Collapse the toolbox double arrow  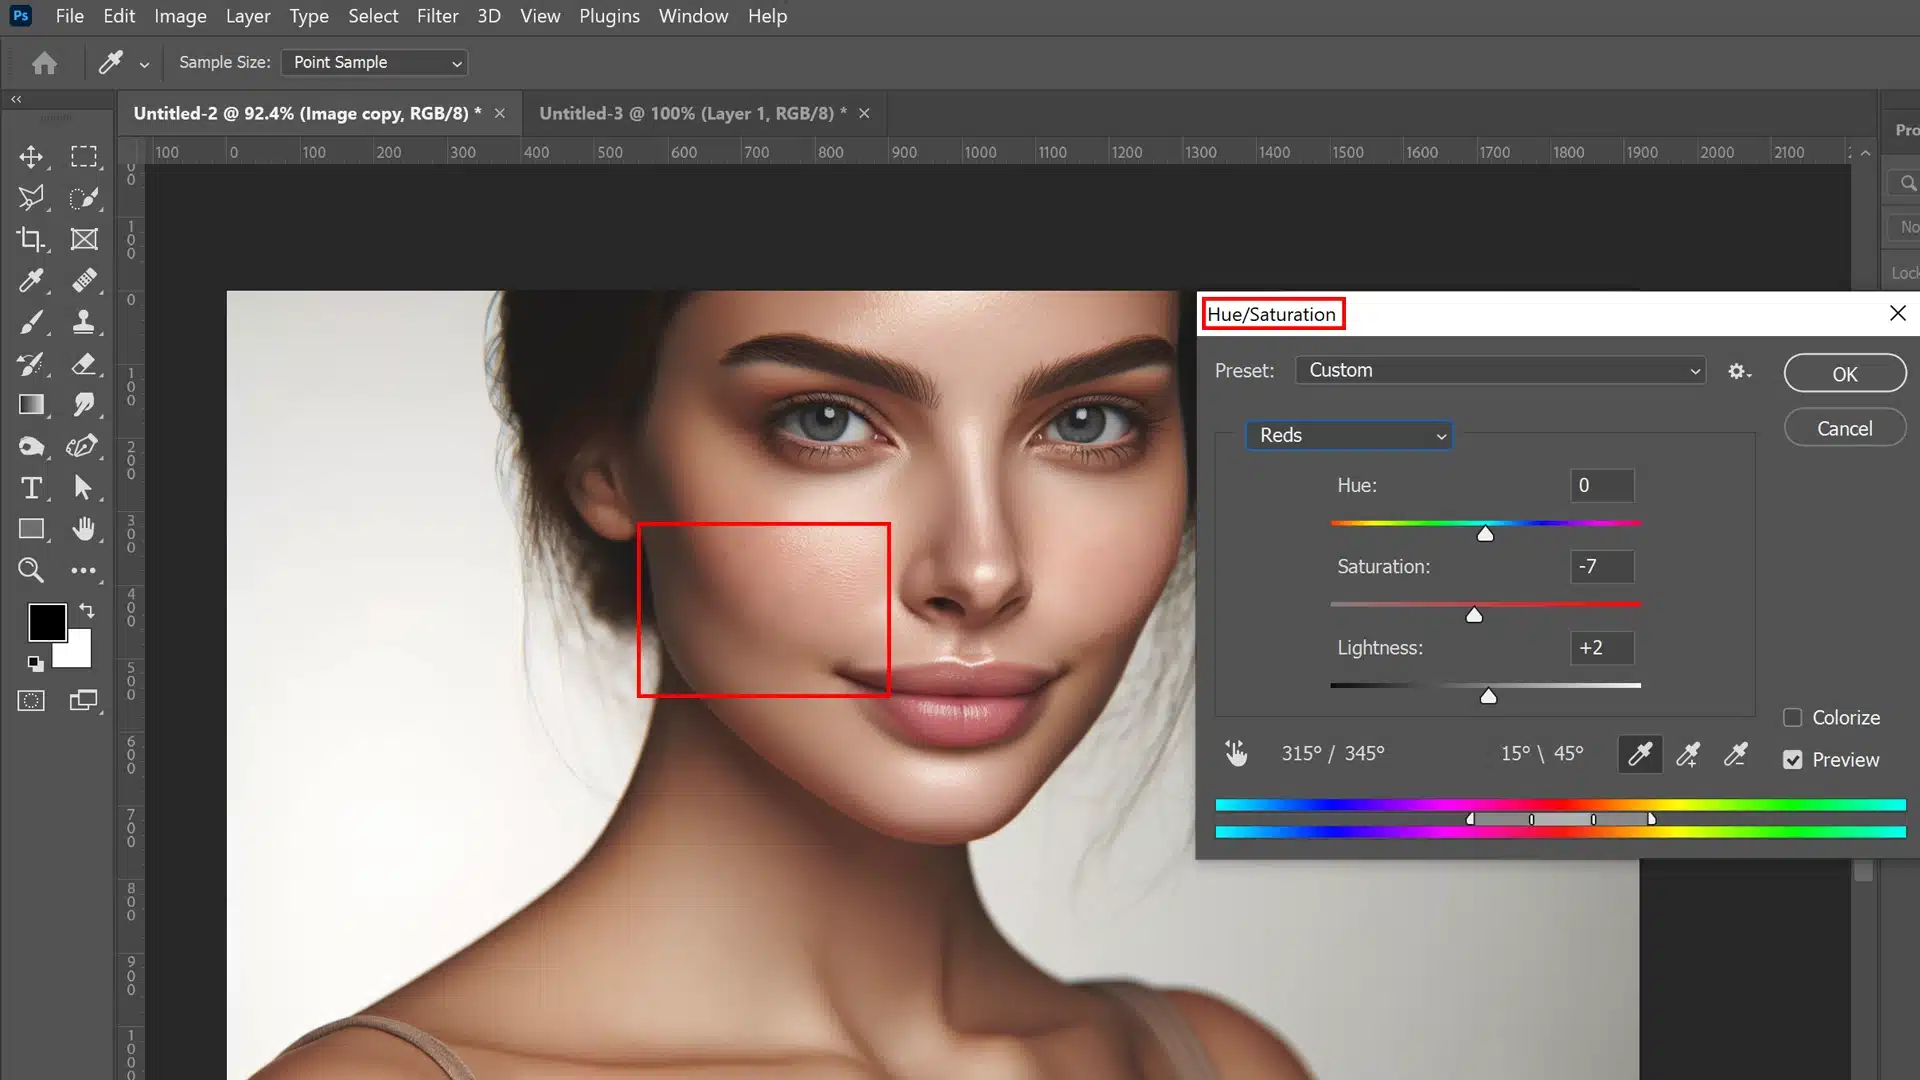tap(16, 99)
